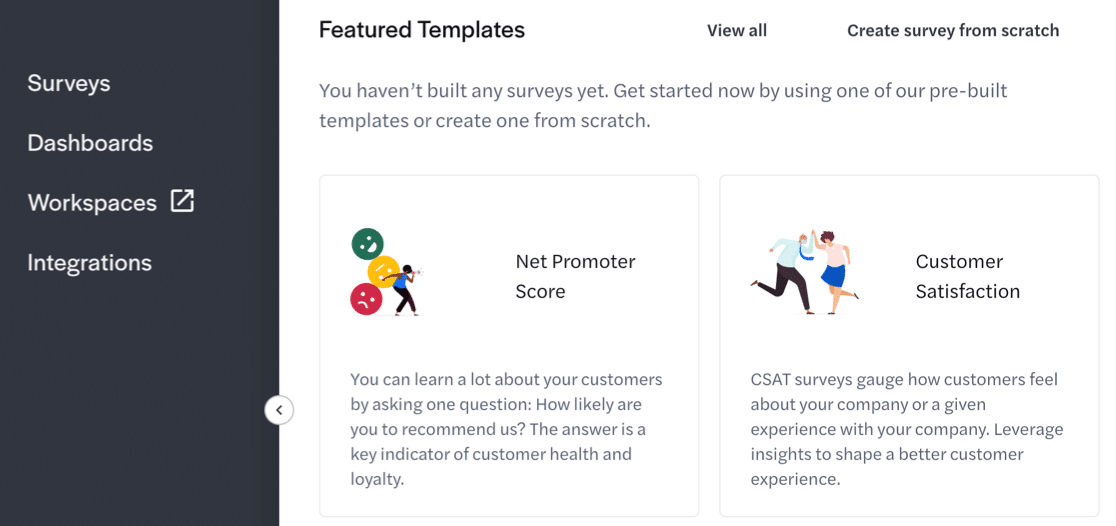Click the View all templates link
1116x526 pixels.
point(737,31)
